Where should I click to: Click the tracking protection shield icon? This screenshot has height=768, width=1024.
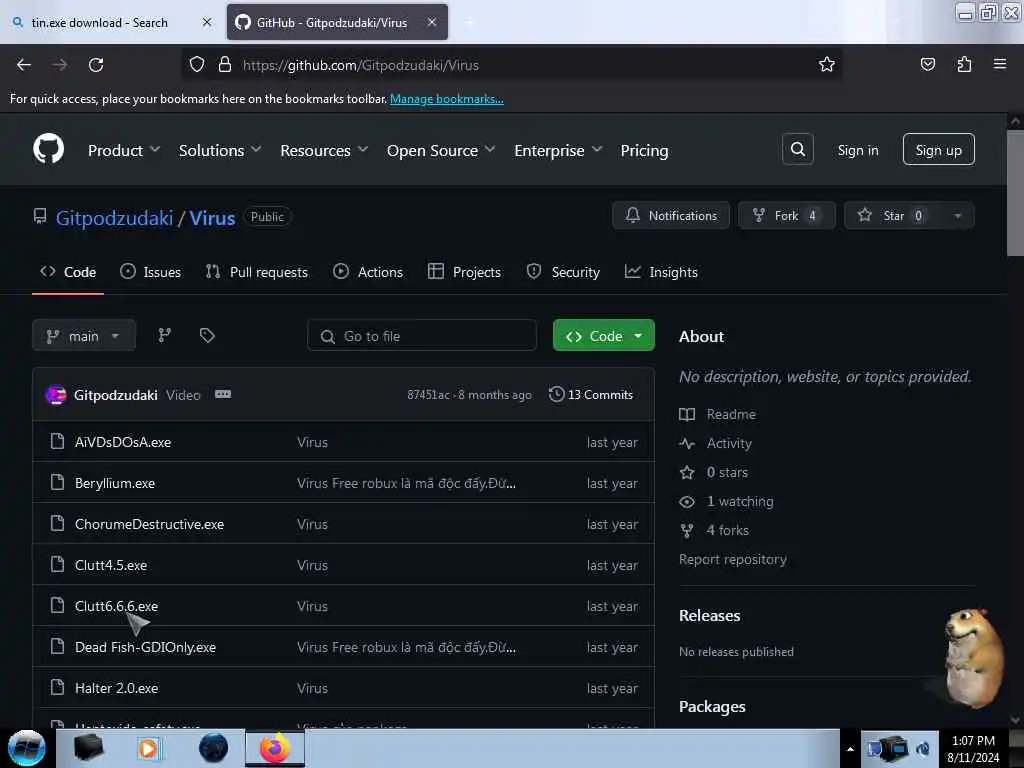(197, 65)
